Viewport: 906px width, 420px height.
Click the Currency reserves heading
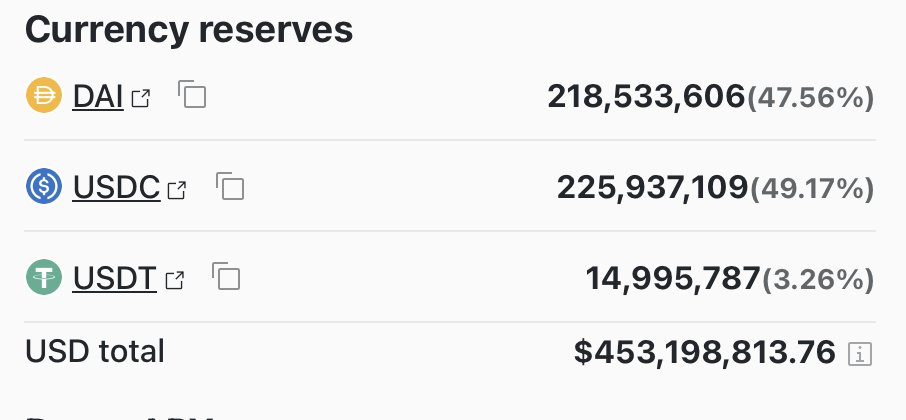tap(189, 29)
